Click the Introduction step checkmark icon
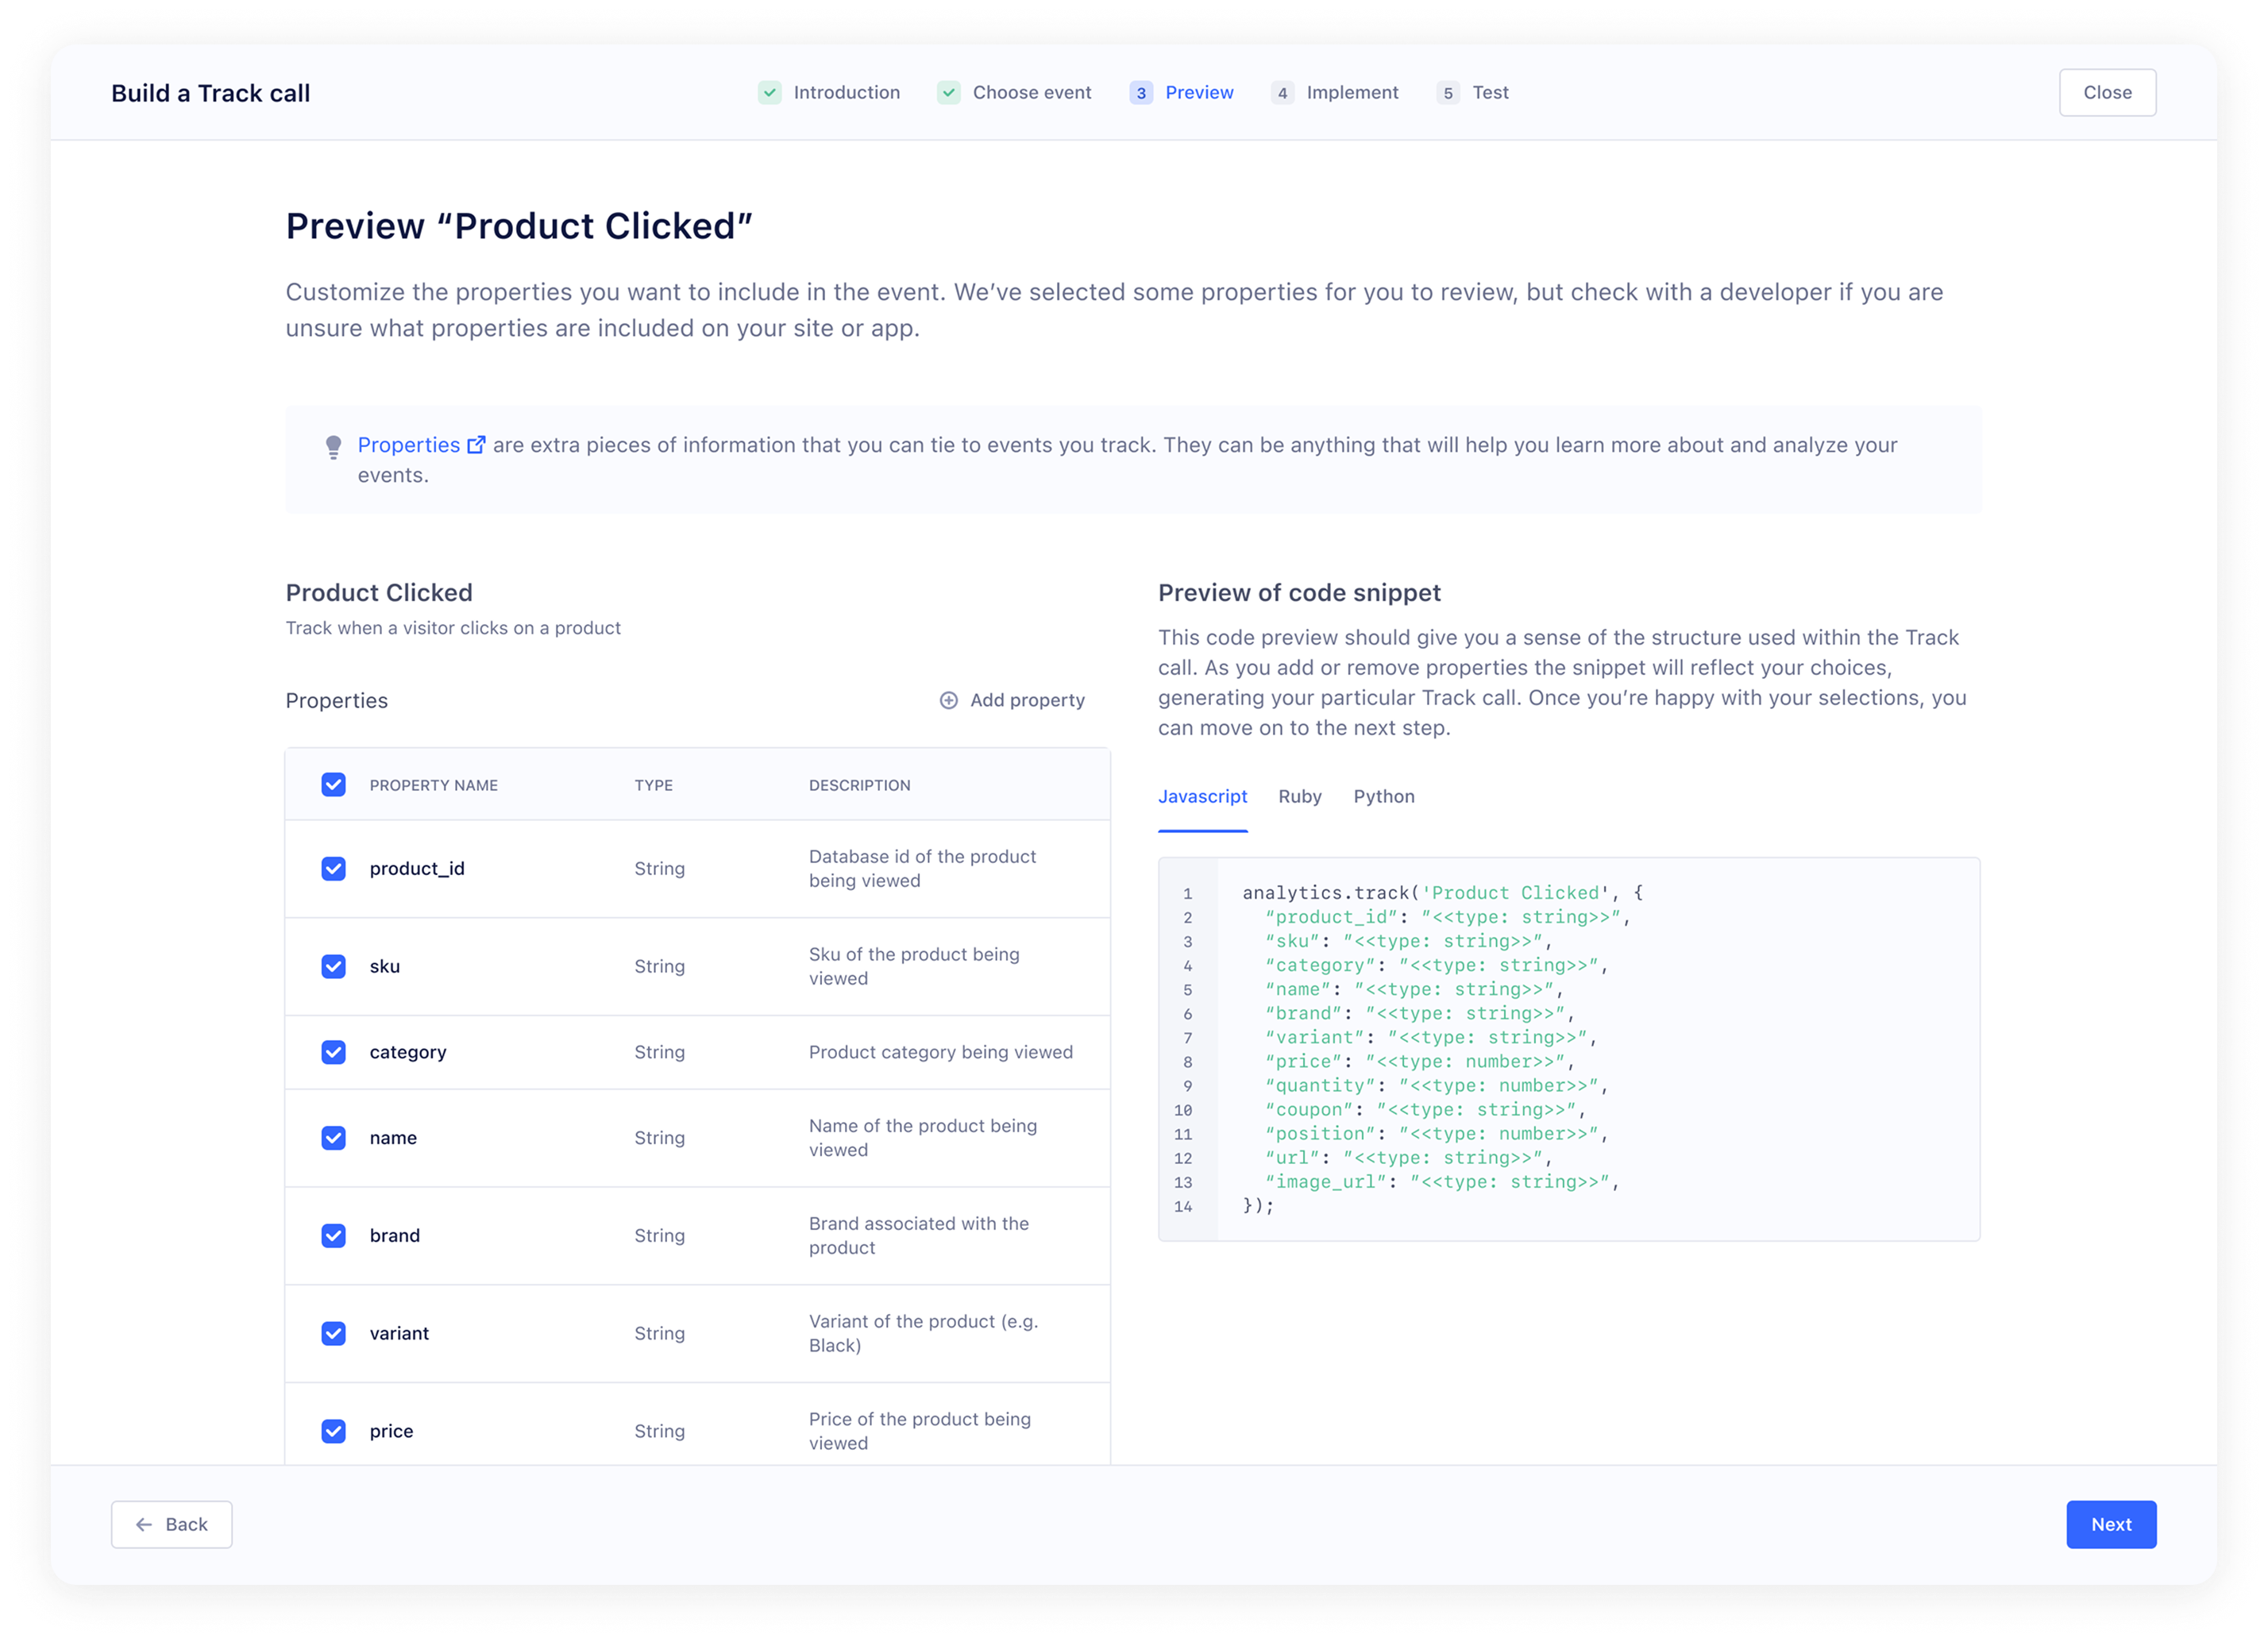The height and width of the screenshot is (1642, 2268). [769, 93]
